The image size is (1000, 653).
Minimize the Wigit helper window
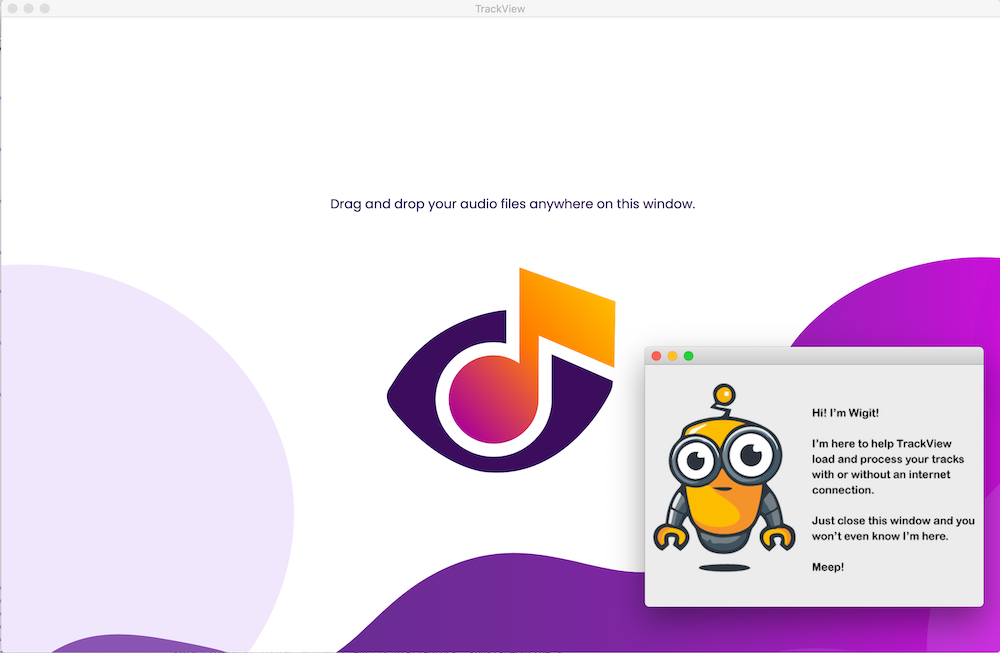tap(672, 356)
